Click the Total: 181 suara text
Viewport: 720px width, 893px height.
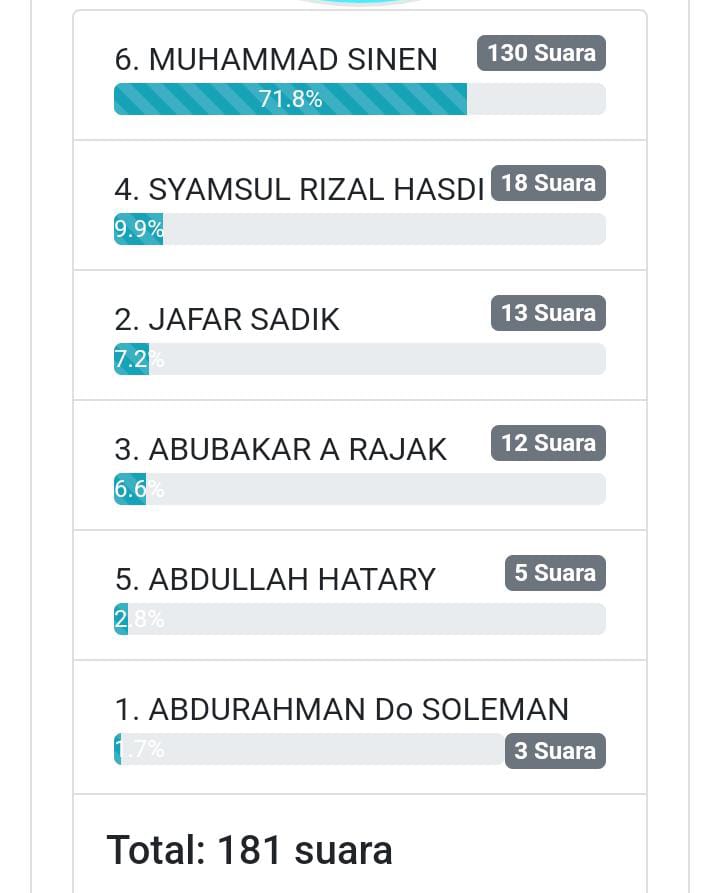250,850
